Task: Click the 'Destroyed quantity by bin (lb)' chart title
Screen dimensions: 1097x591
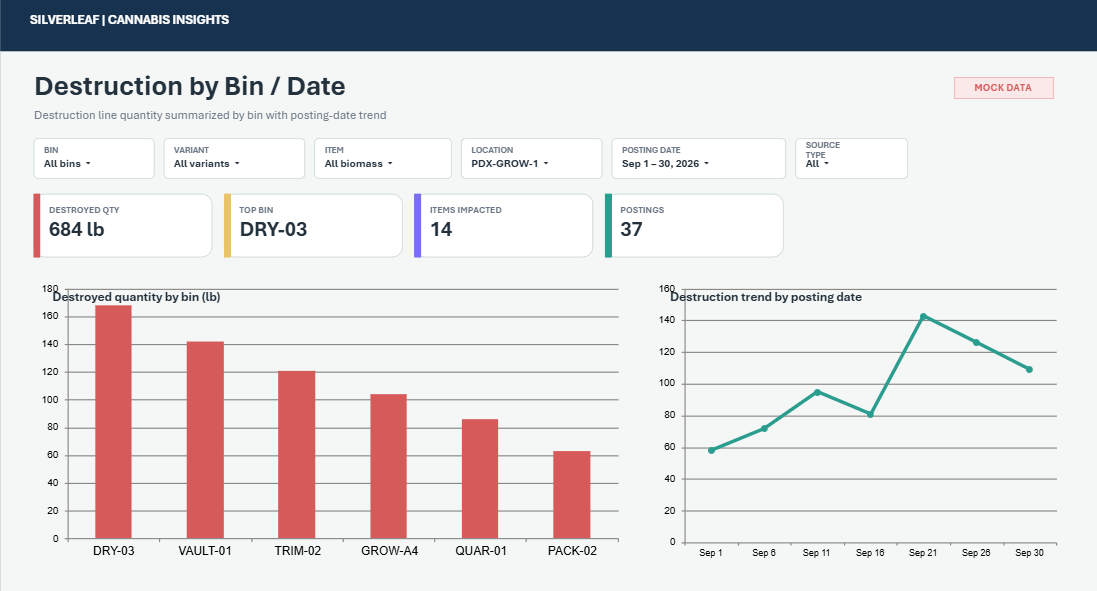Action: coord(136,297)
